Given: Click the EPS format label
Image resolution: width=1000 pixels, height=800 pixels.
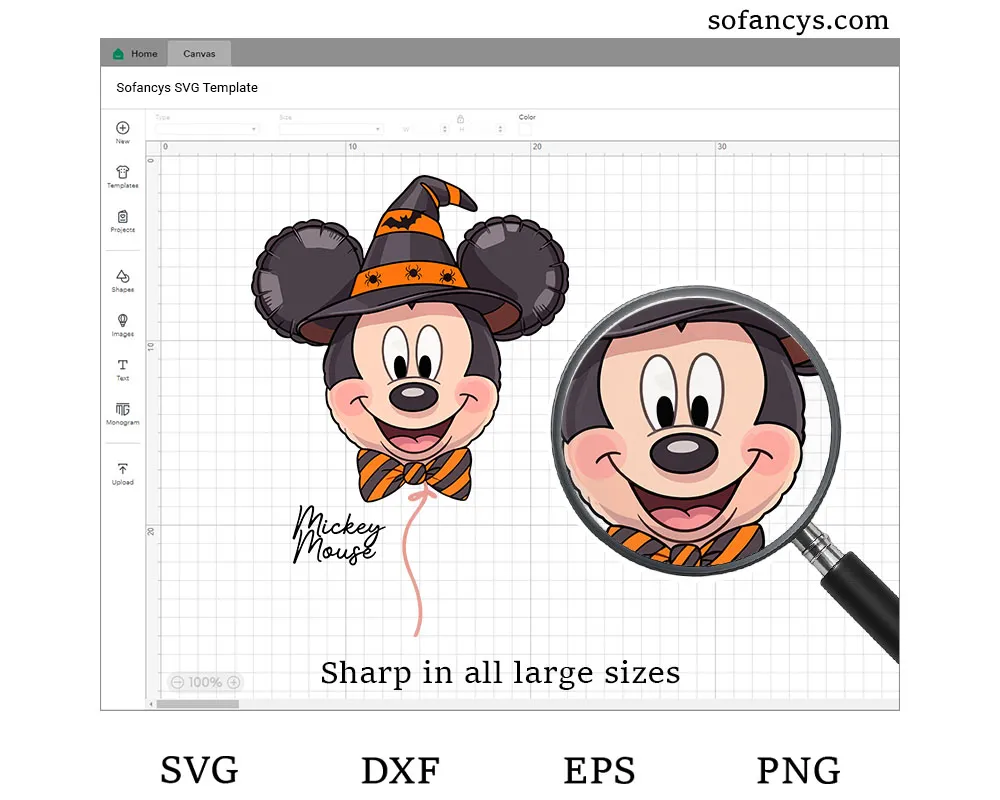Looking at the screenshot, I should [599, 770].
